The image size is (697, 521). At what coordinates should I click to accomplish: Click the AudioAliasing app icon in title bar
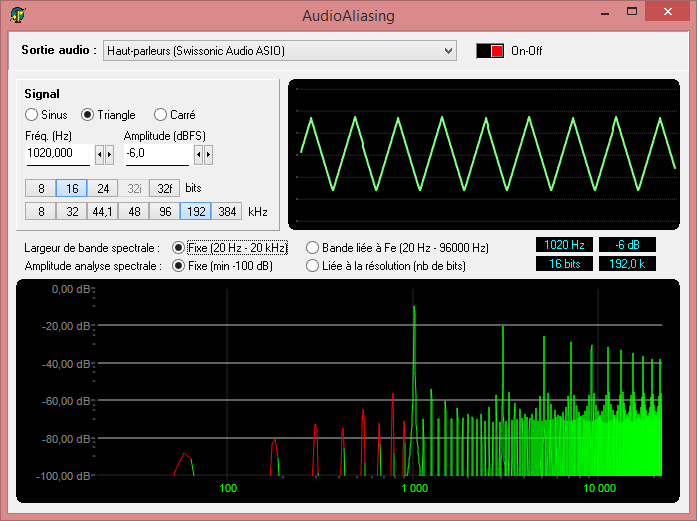18,16
